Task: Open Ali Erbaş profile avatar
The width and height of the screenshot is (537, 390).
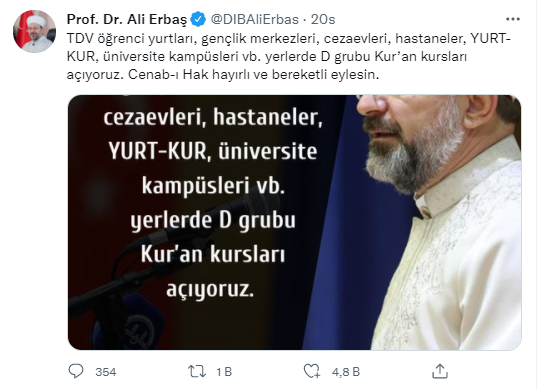Action: coord(34,32)
